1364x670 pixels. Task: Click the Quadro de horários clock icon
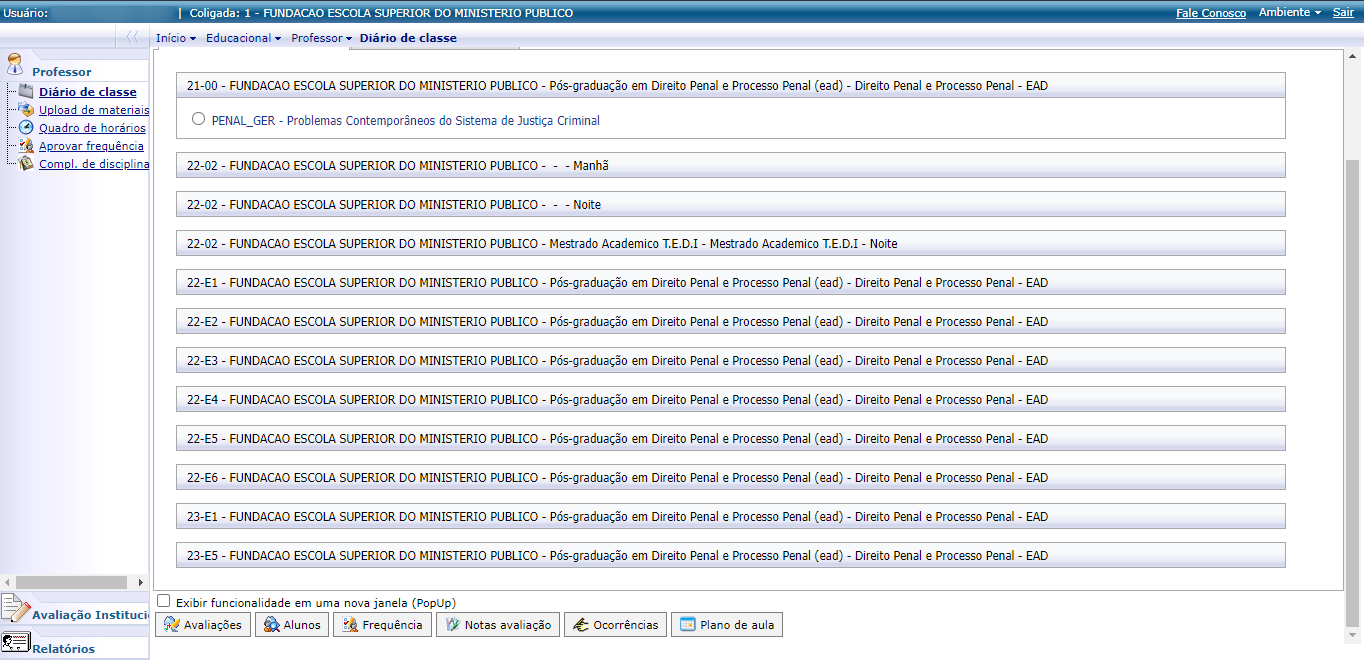pyautogui.click(x=27, y=128)
